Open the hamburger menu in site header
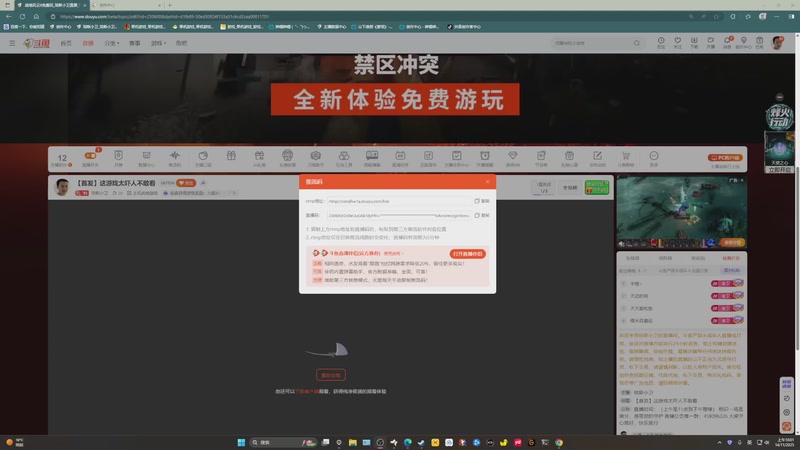Viewport: 800px width, 450px height. click(12, 43)
